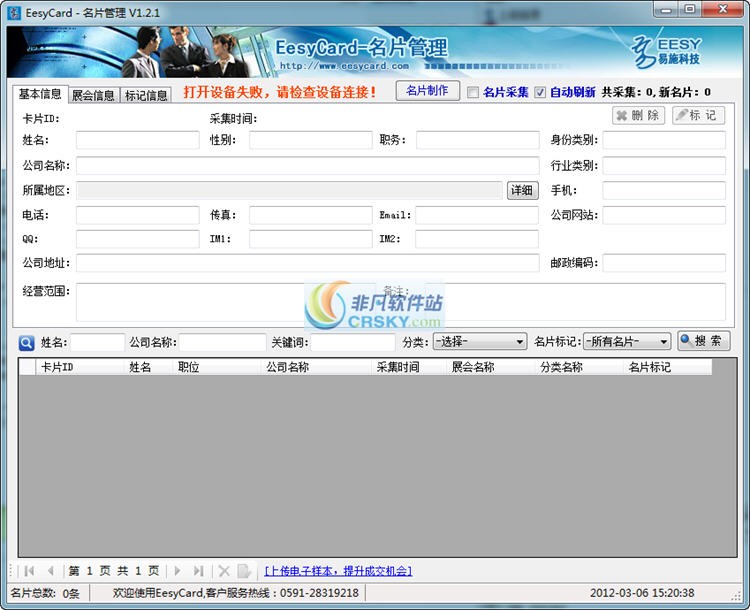Screen dimensions: 750x610
Task: Click the 职务 input field
Action: pyautogui.click(x=478, y=140)
